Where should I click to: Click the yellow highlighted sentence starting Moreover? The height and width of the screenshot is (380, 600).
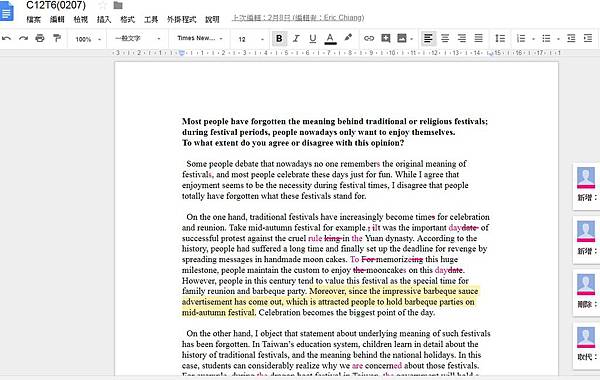point(330,302)
